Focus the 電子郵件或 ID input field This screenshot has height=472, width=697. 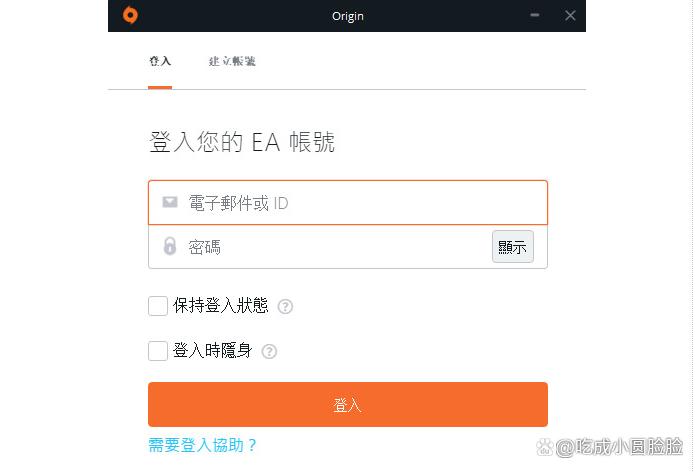tap(348, 203)
